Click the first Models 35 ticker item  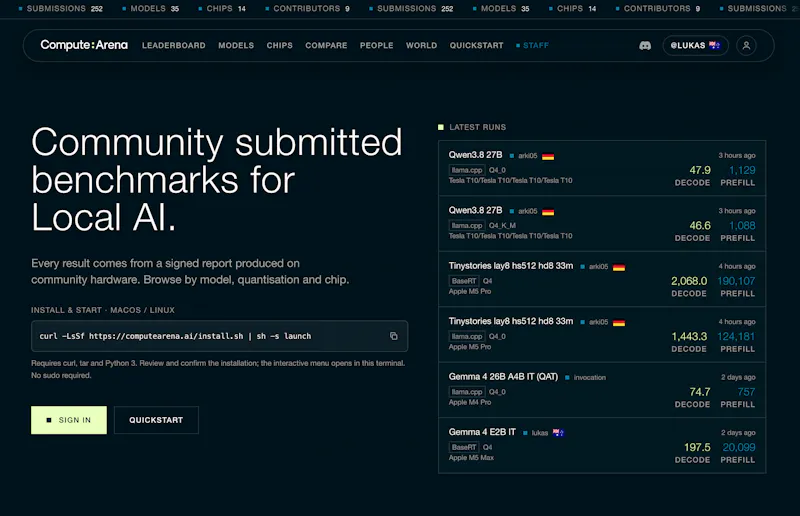pos(151,9)
